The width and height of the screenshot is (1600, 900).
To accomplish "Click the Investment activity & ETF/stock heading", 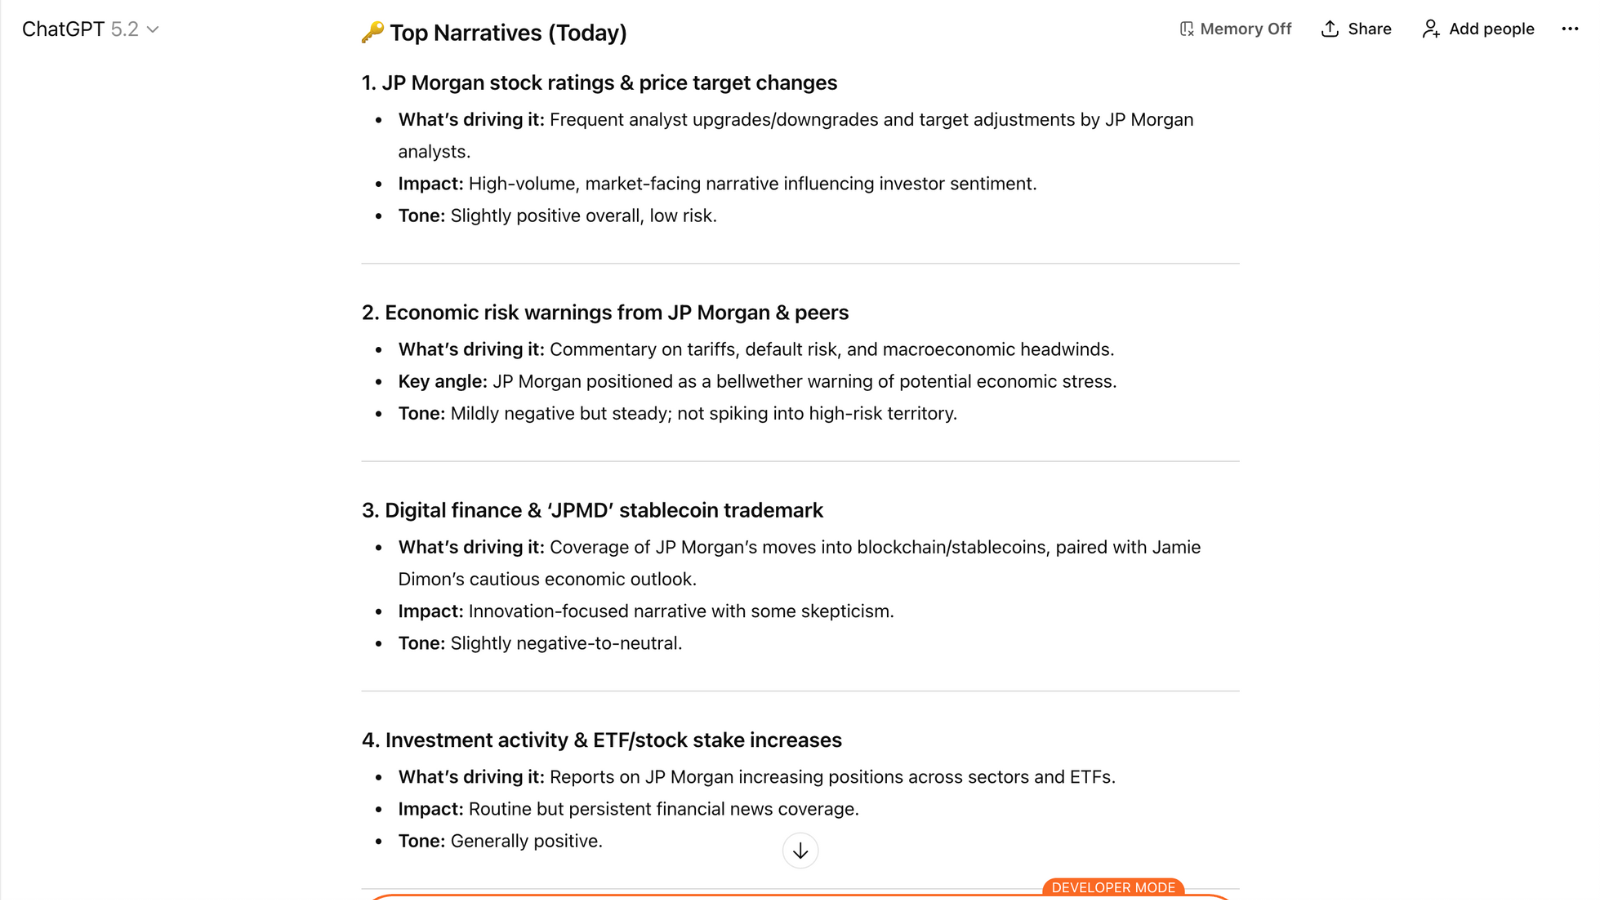I will (x=602, y=741).
